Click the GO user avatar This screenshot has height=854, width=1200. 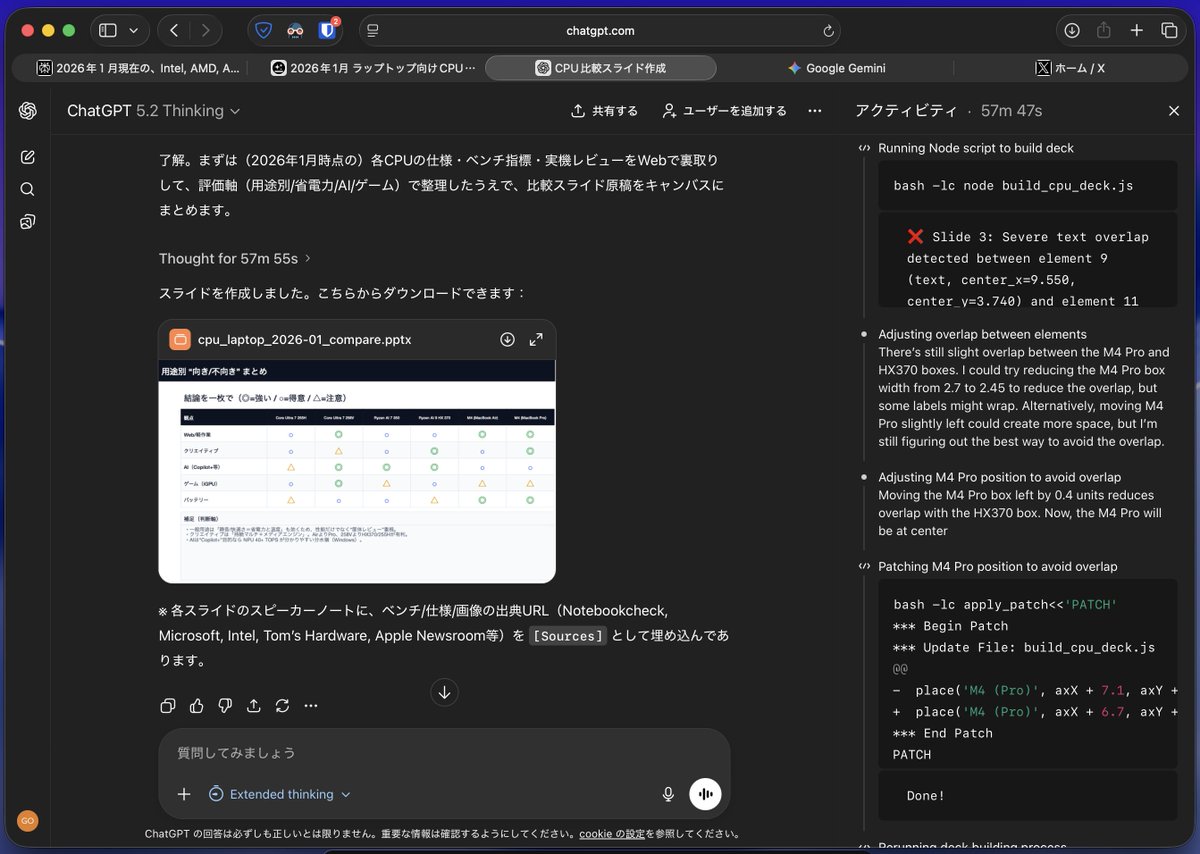[x=27, y=820]
